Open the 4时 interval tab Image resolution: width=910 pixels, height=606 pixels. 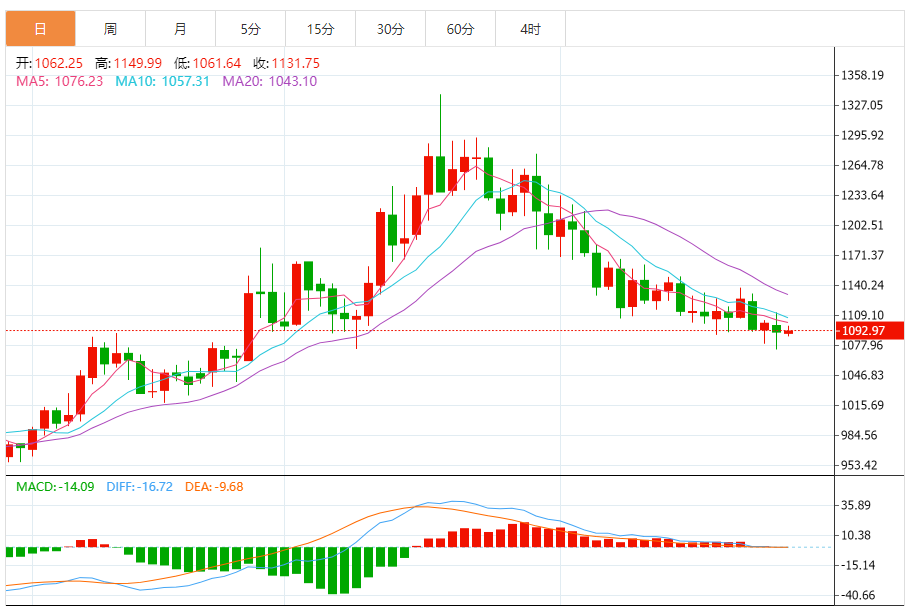(x=530, y=28)
